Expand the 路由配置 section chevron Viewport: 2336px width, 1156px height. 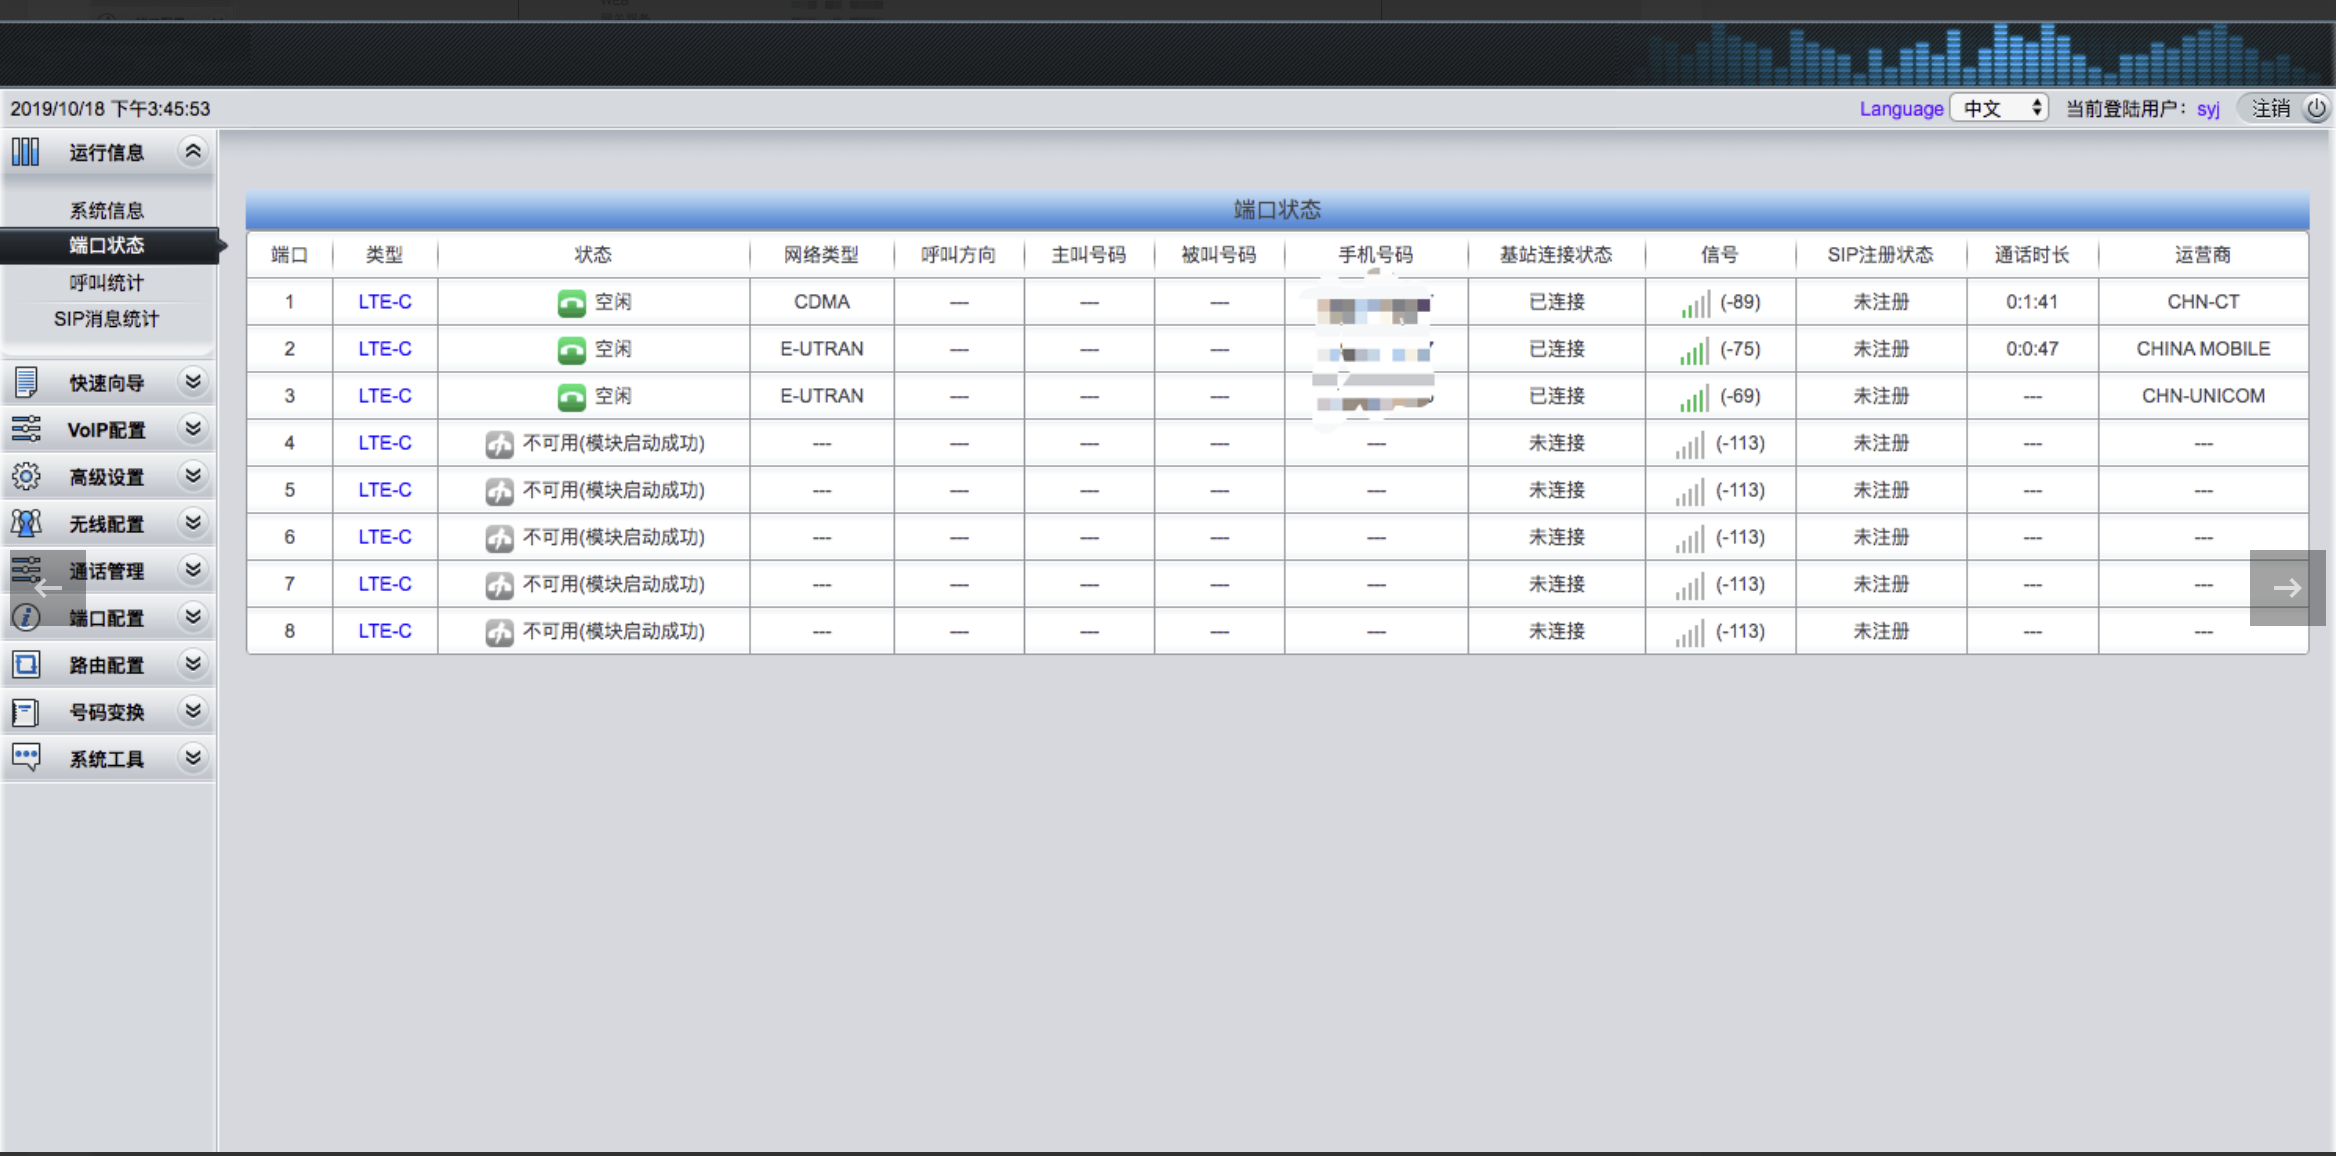tap(193, 663)
